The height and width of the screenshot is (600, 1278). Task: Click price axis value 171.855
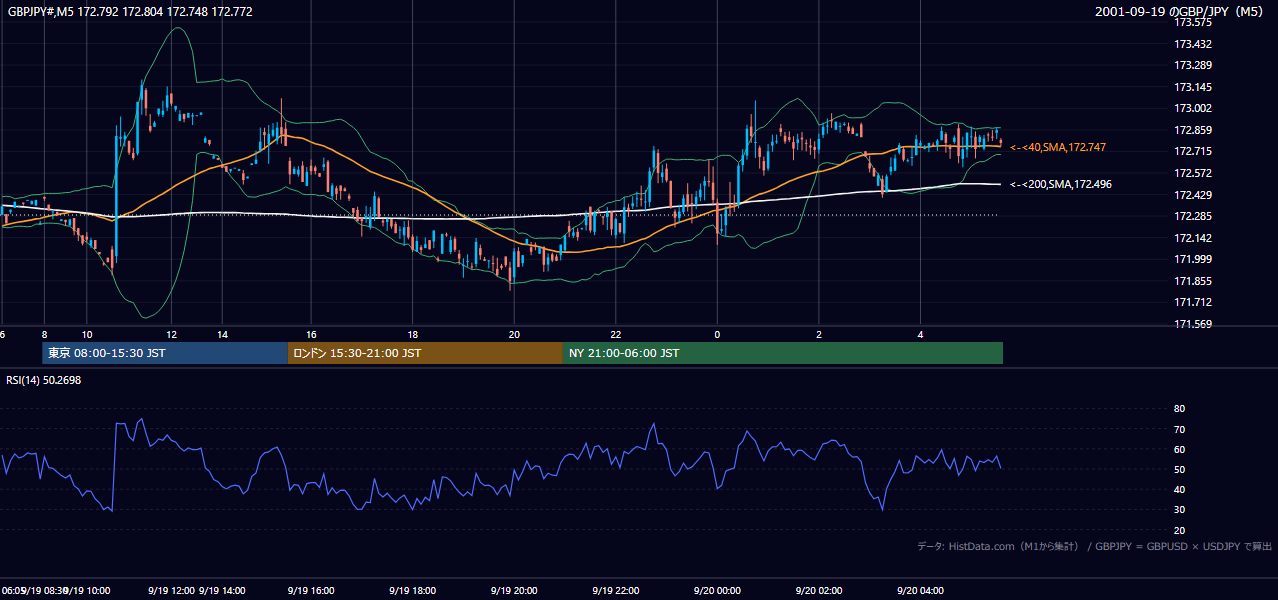coord(1194,281)
